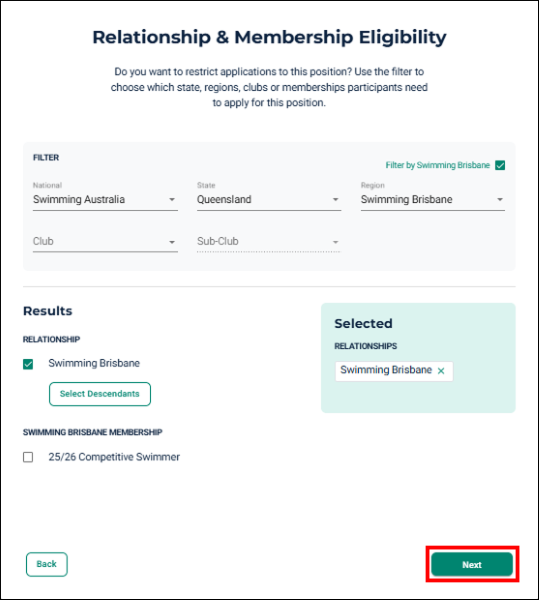Uncheck Filter by Swimming Brisbane checkbox
Image resolution: width=539 pixels, height=600 pixels.
tap(500, 165)
